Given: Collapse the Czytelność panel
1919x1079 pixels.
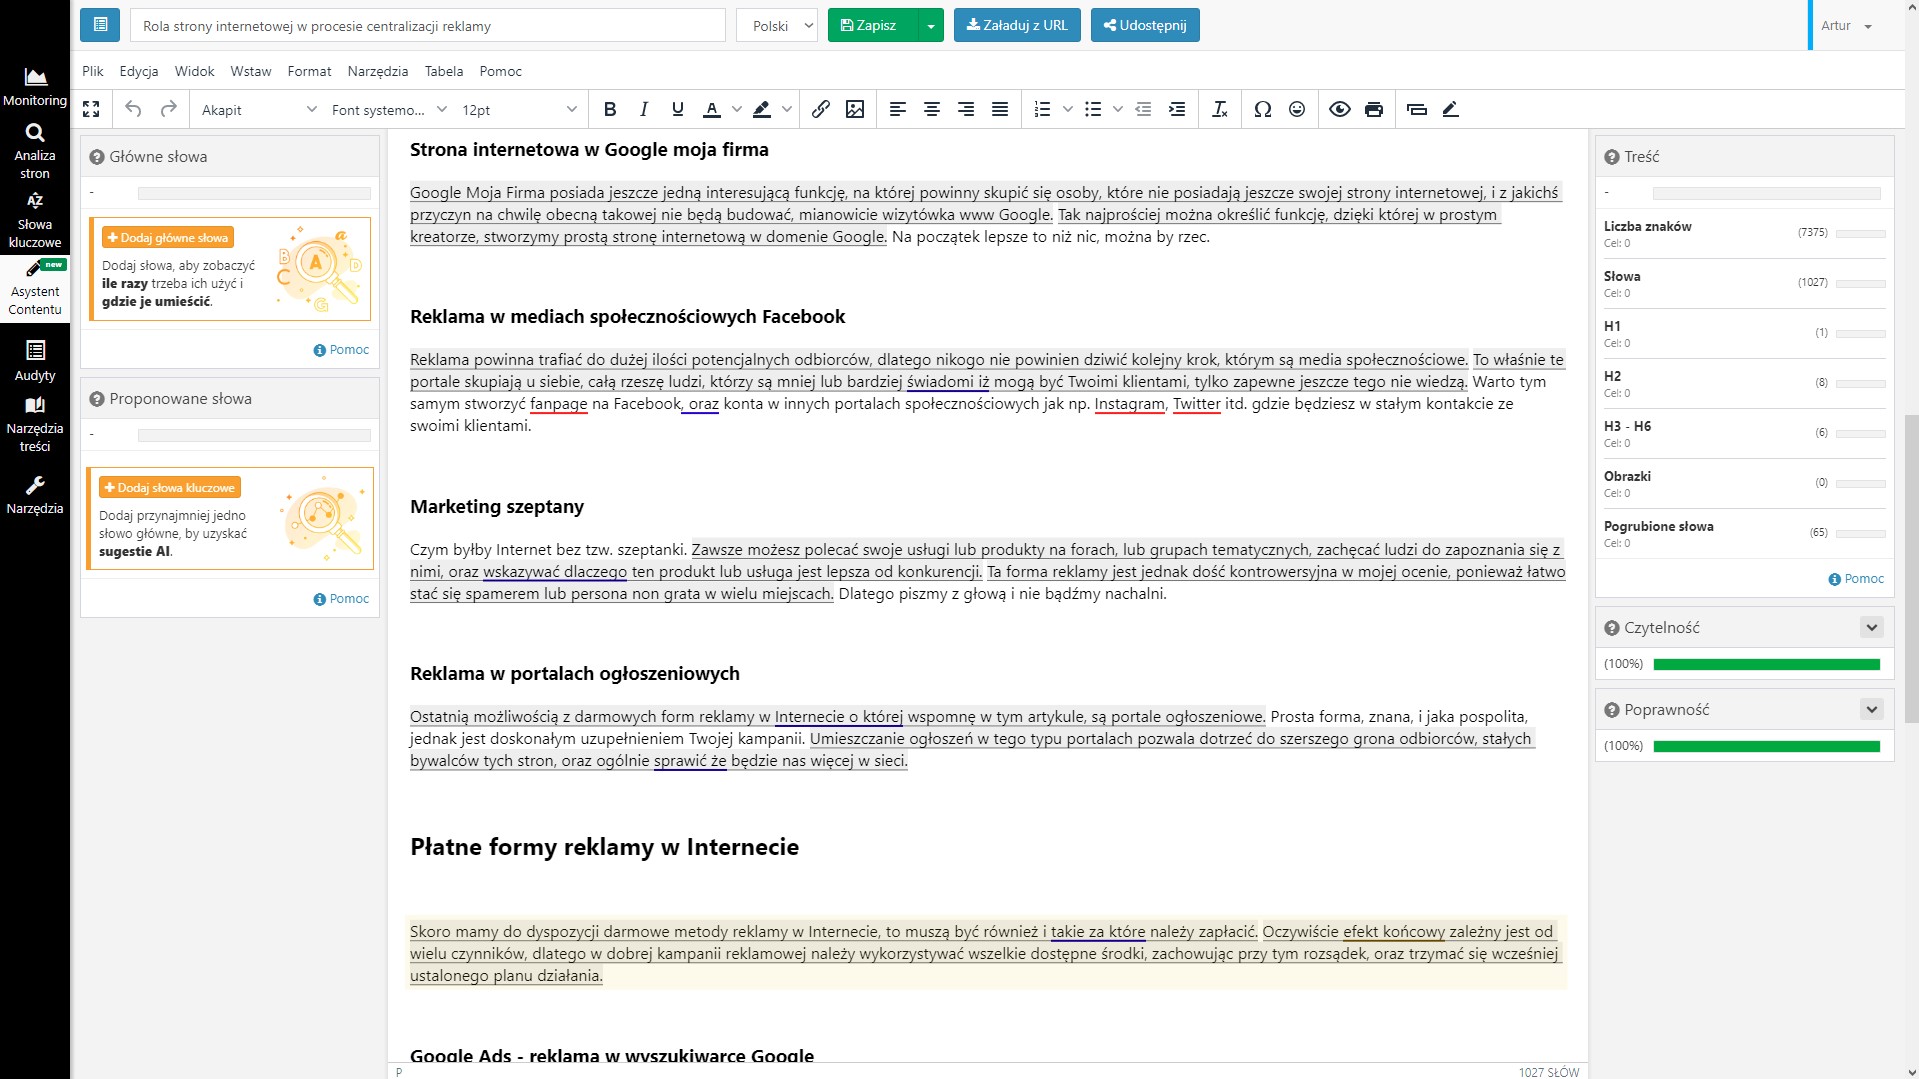Looking at the screenshot, I should coord(1872,628).
